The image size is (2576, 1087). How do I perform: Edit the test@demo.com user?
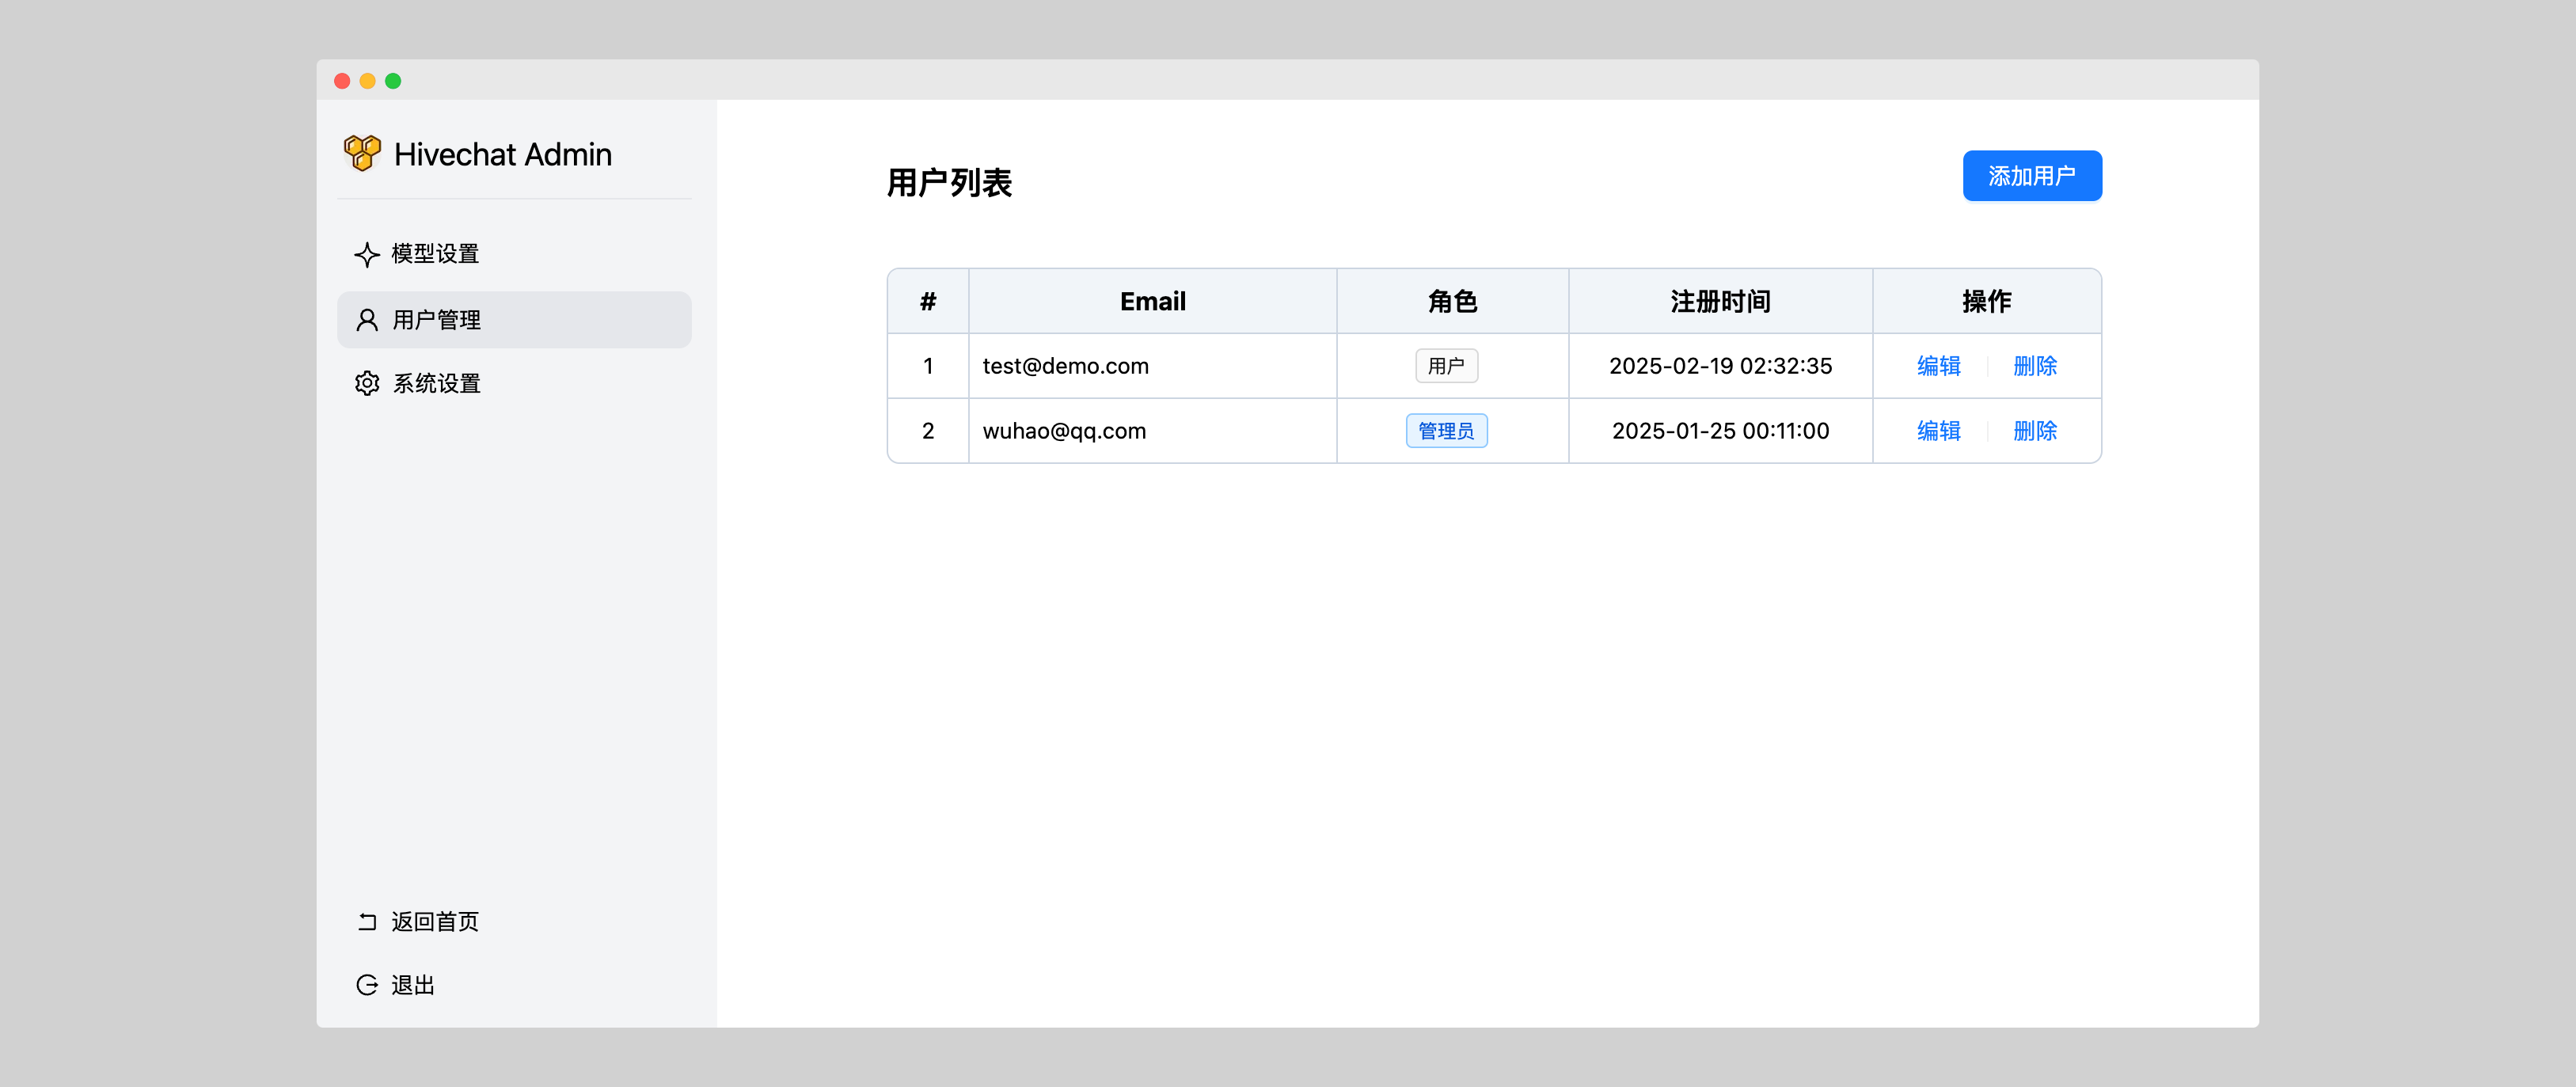[1938, 366]
